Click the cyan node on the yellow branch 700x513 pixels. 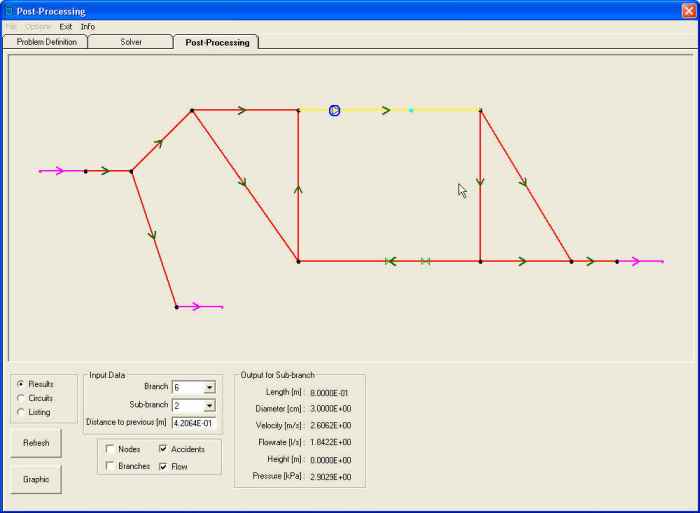[411, 110]
